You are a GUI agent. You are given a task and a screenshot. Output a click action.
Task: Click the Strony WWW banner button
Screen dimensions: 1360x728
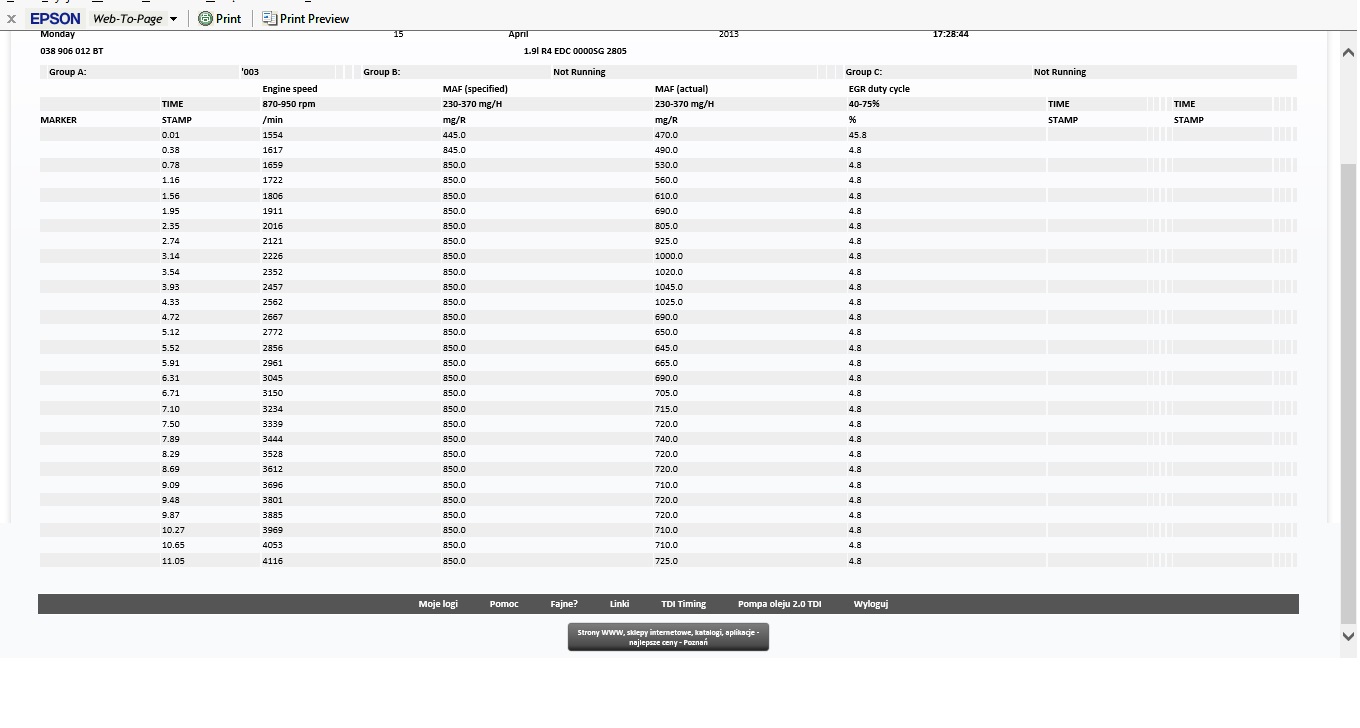668,637
